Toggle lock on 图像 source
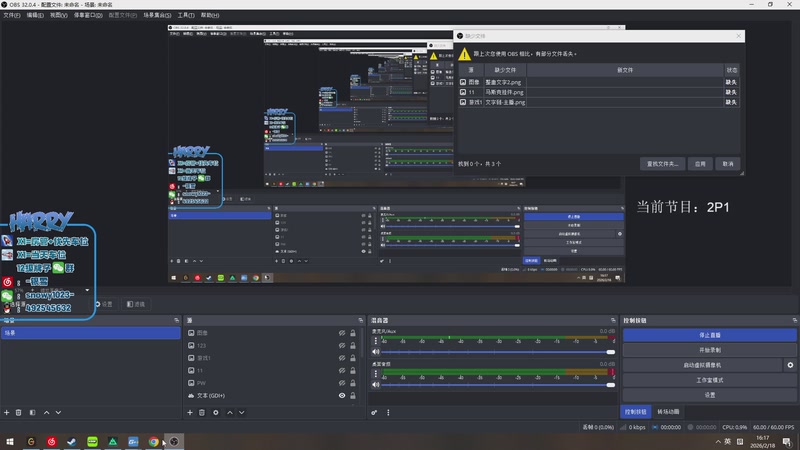Image resolution: width=800 pixels, height=450 pixels. click(353, 333)
